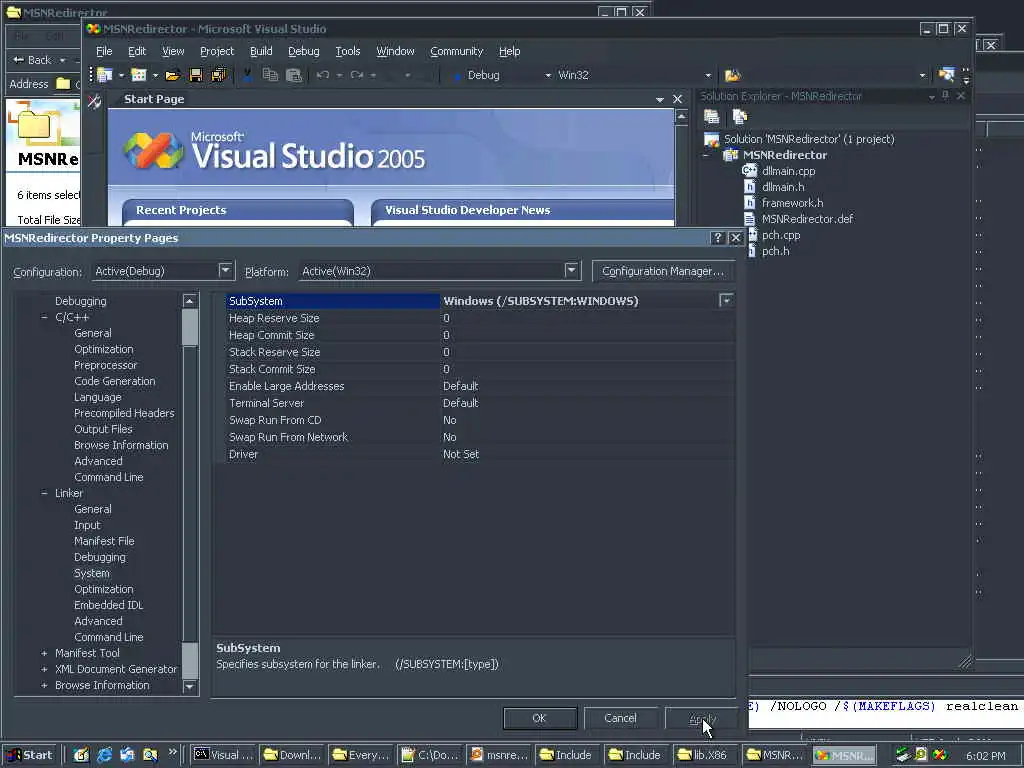This screenshot has width=1024, height=768.
Task: Open the Debug solution configuration dropdown in toolbar
Action: click(x=548, y=75)
